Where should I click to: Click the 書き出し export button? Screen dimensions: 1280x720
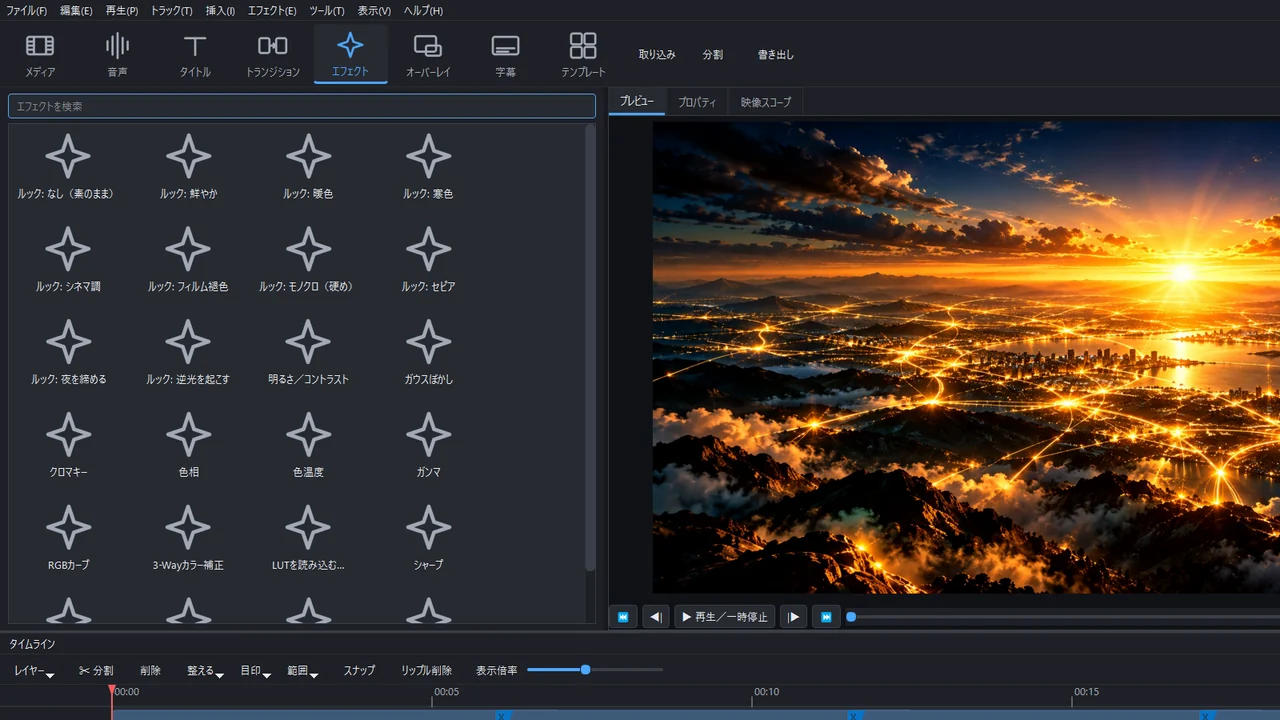click(x=776, y=55)
